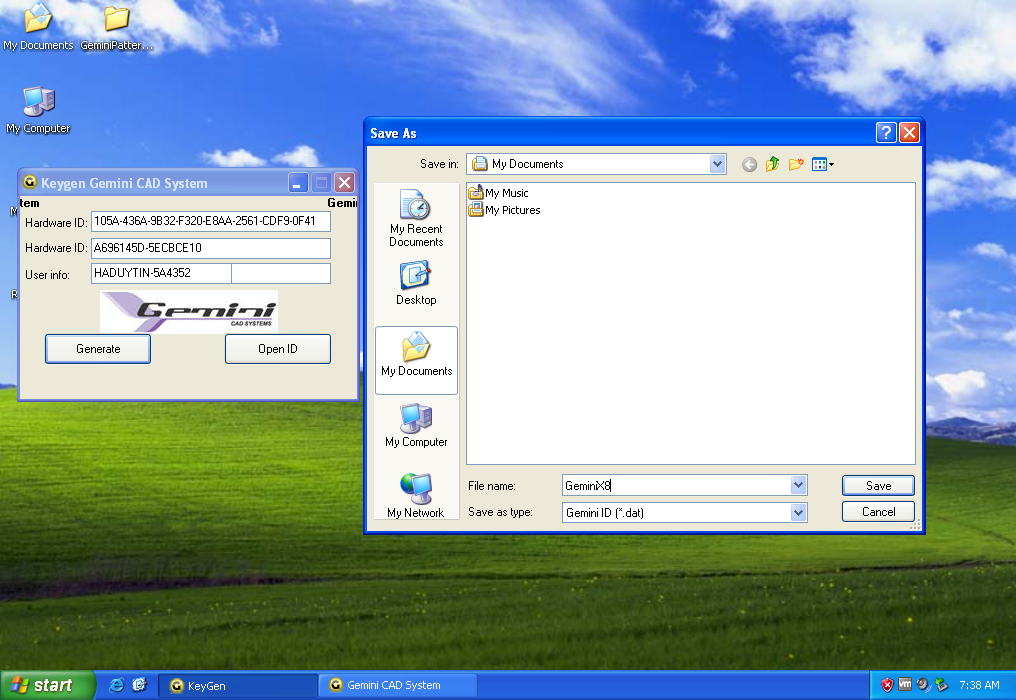Go to My Computer in the places bar

click(x=416, y=425)
